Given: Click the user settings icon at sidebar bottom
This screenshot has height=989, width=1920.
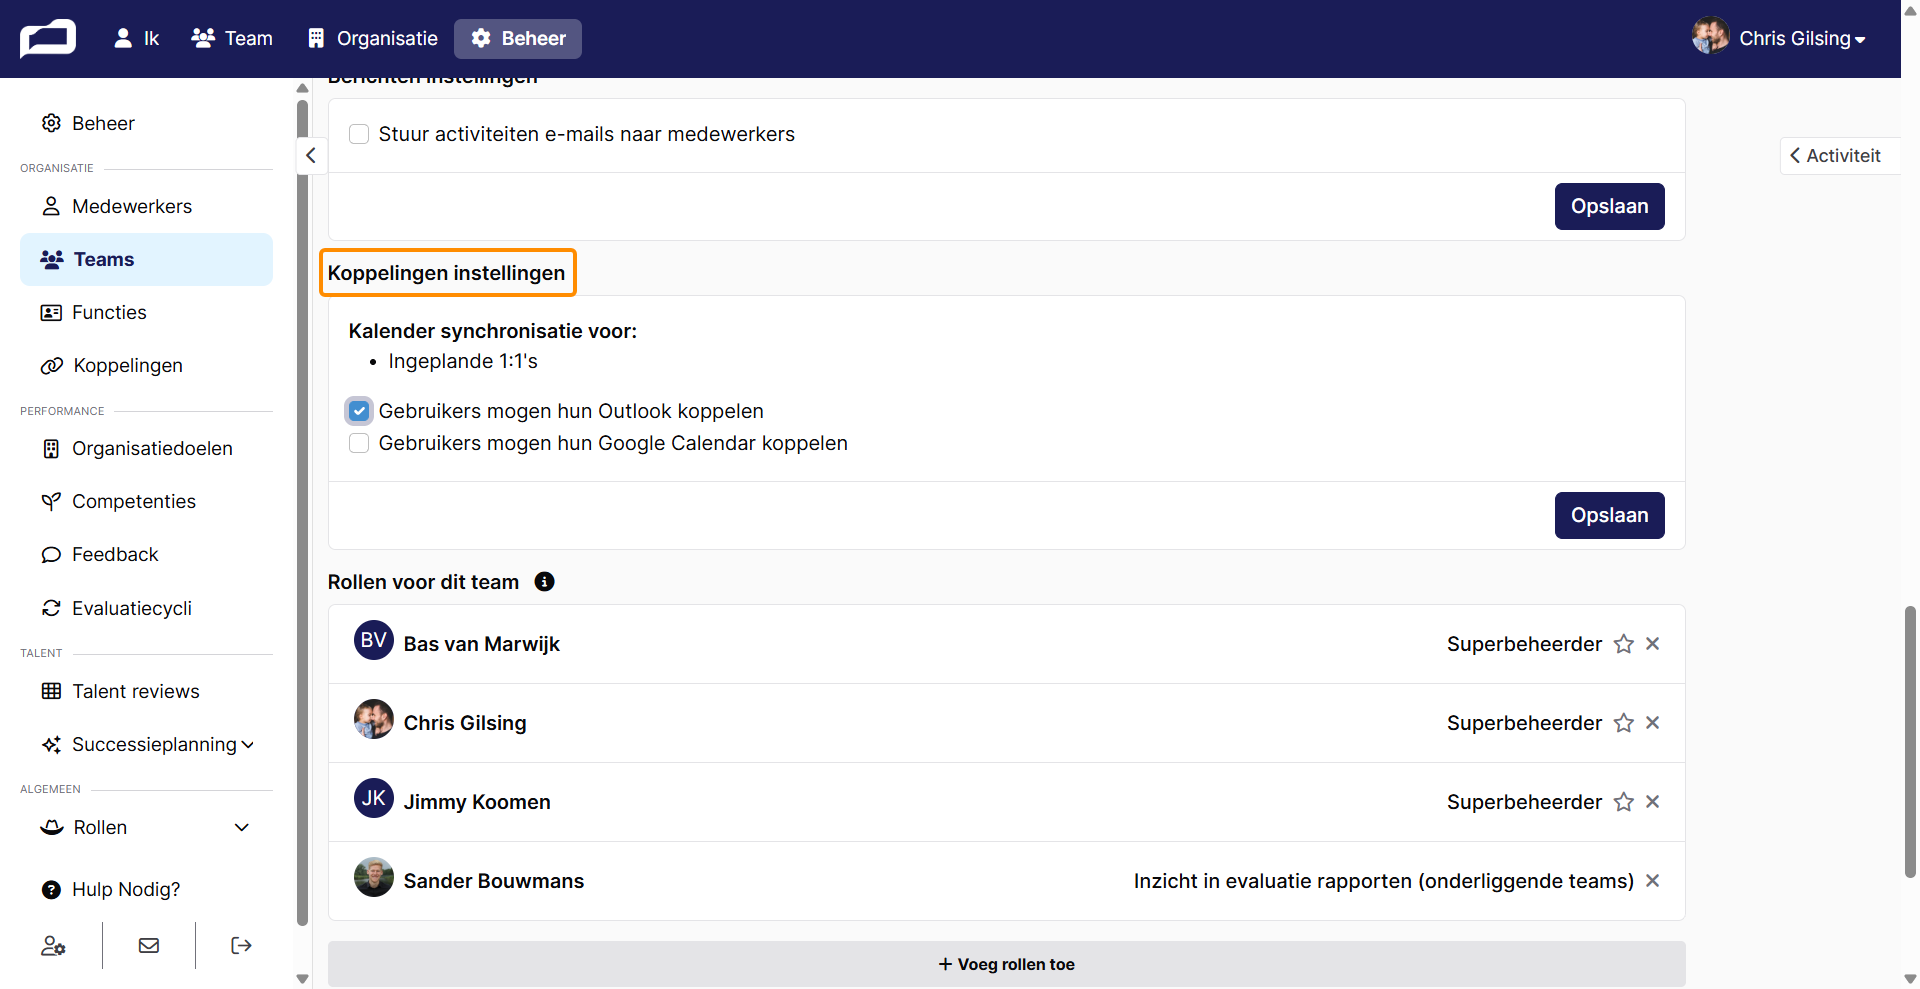Looking at the screenshot, I should tap(53, 945).
